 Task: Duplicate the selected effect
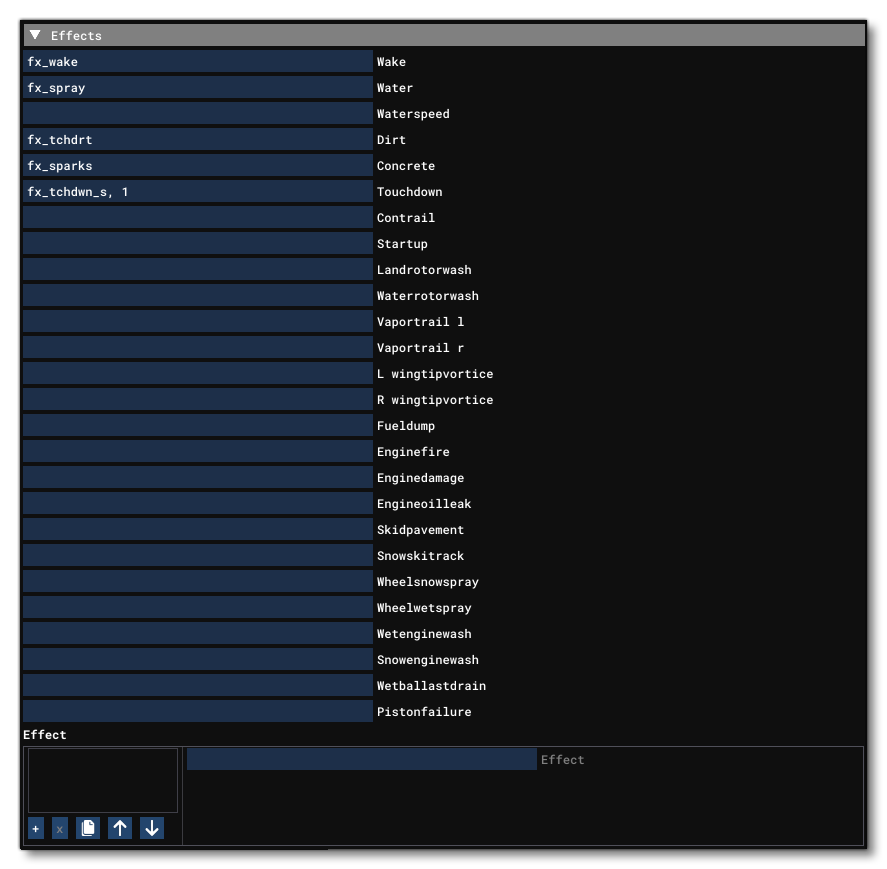(x=88, y=827)
